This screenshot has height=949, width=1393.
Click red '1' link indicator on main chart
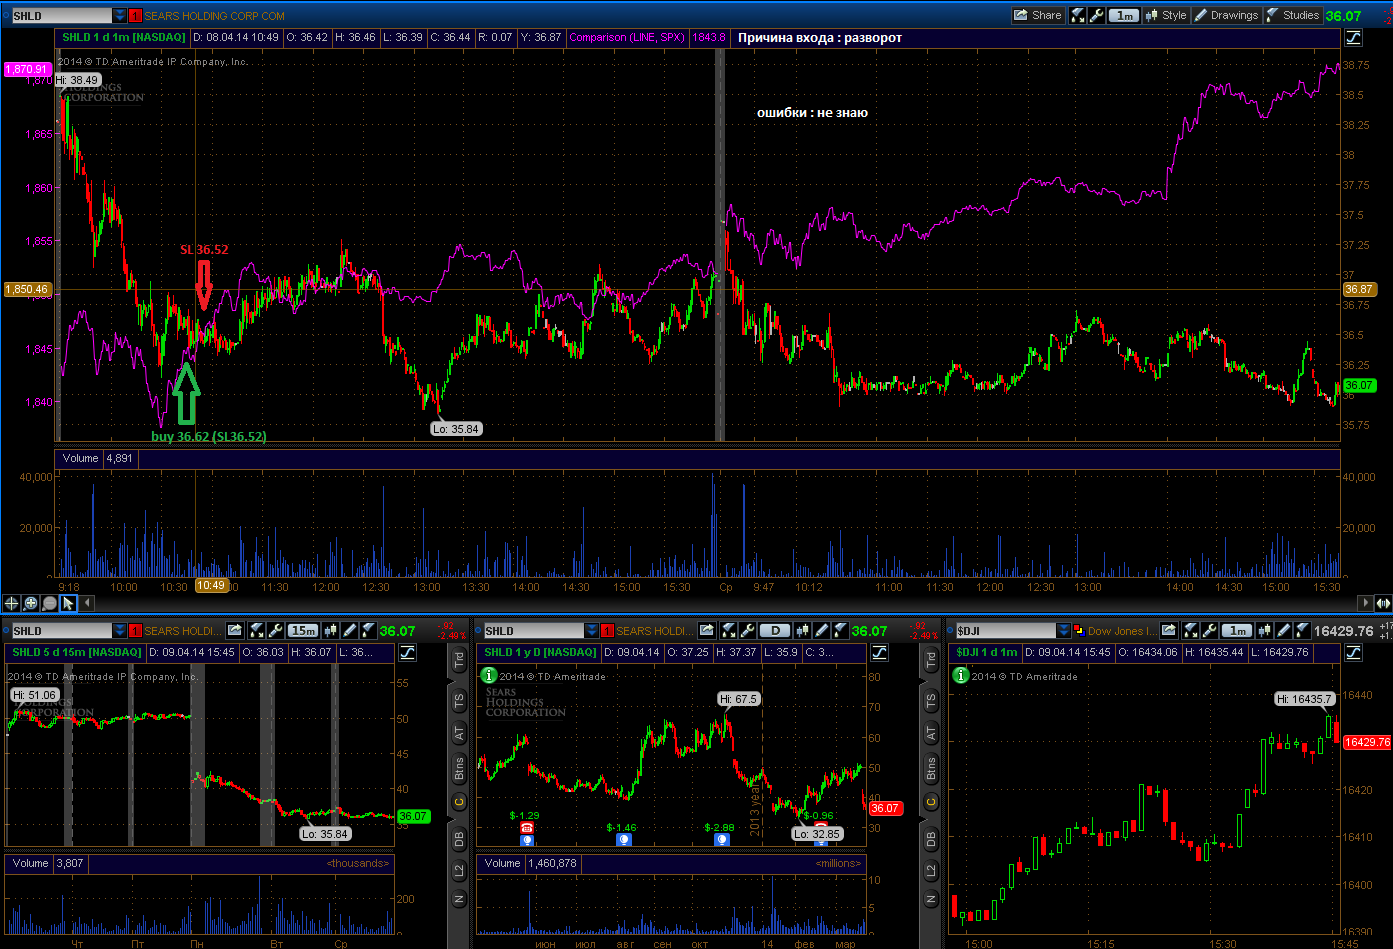coord(136,16)
